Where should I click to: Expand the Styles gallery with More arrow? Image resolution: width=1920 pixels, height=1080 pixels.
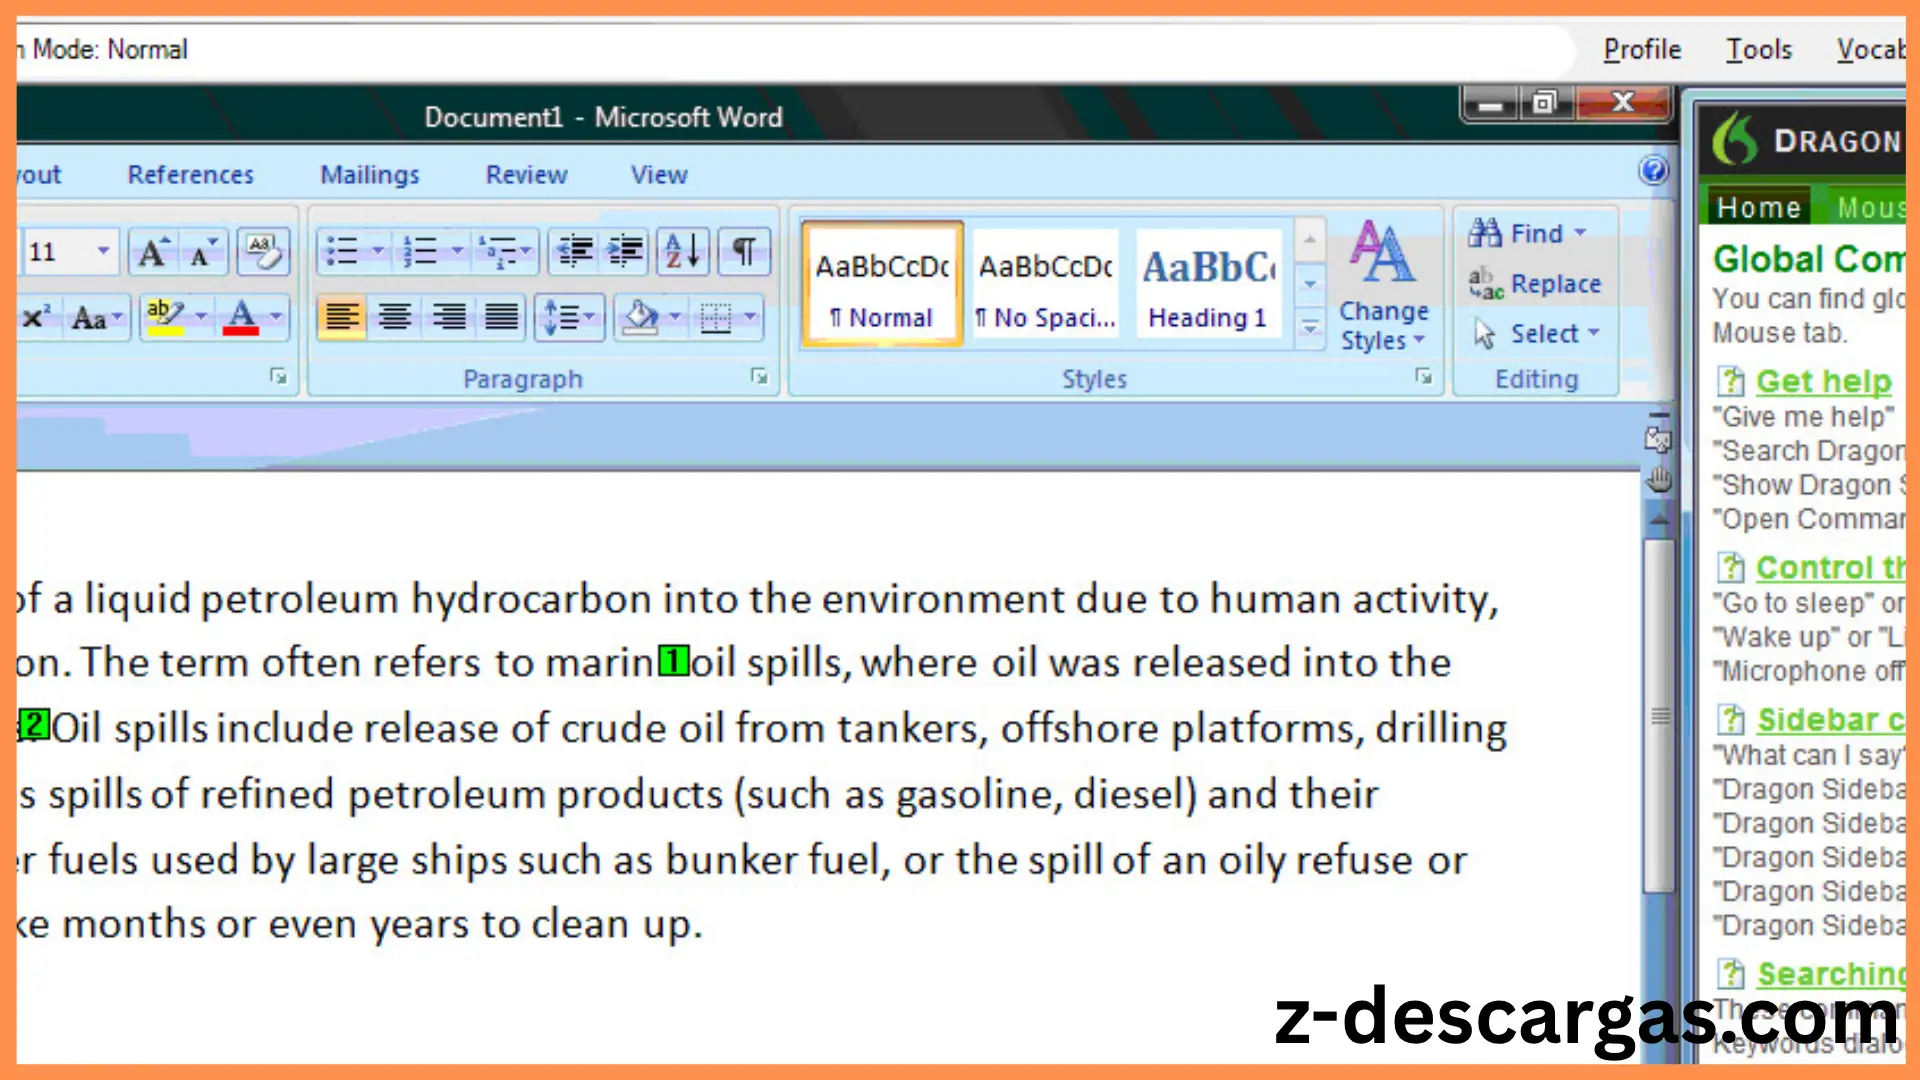coord(1310,328)
